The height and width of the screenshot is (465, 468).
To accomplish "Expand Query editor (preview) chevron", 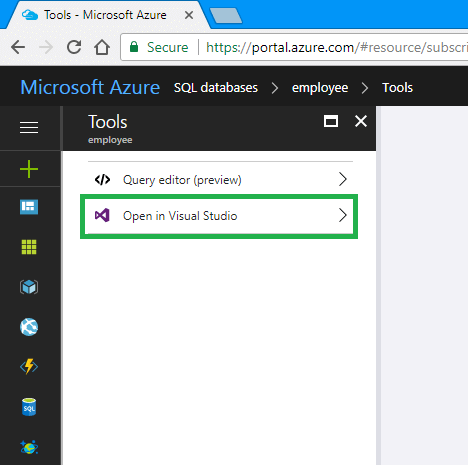I will click(x=343, y=179).
